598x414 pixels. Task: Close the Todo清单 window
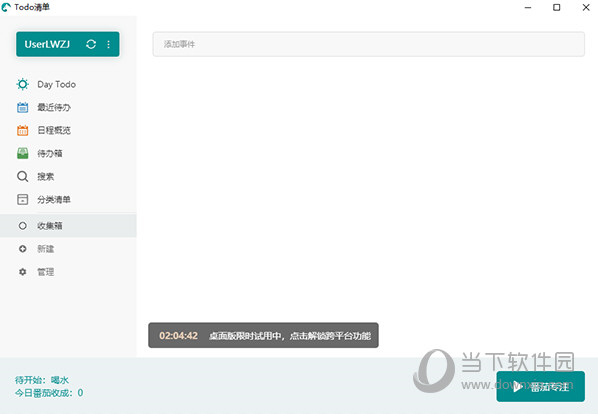[x=586, y=7]
